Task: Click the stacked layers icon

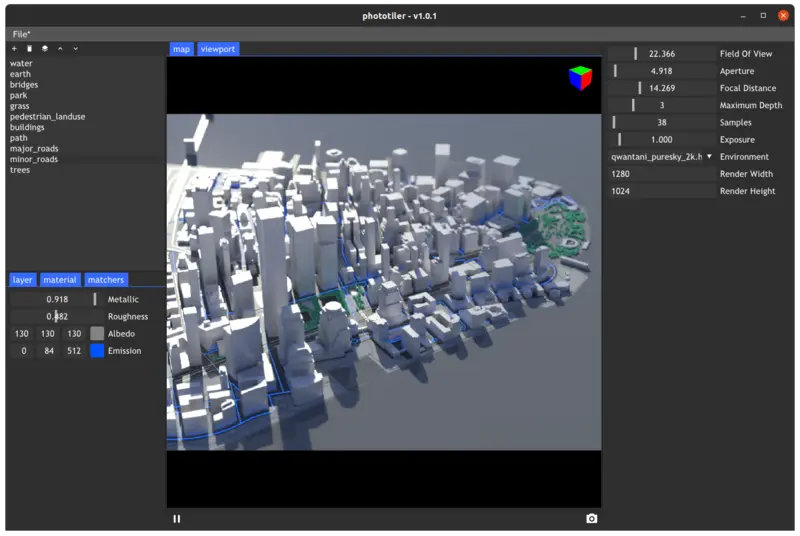Action: (45, 48)
